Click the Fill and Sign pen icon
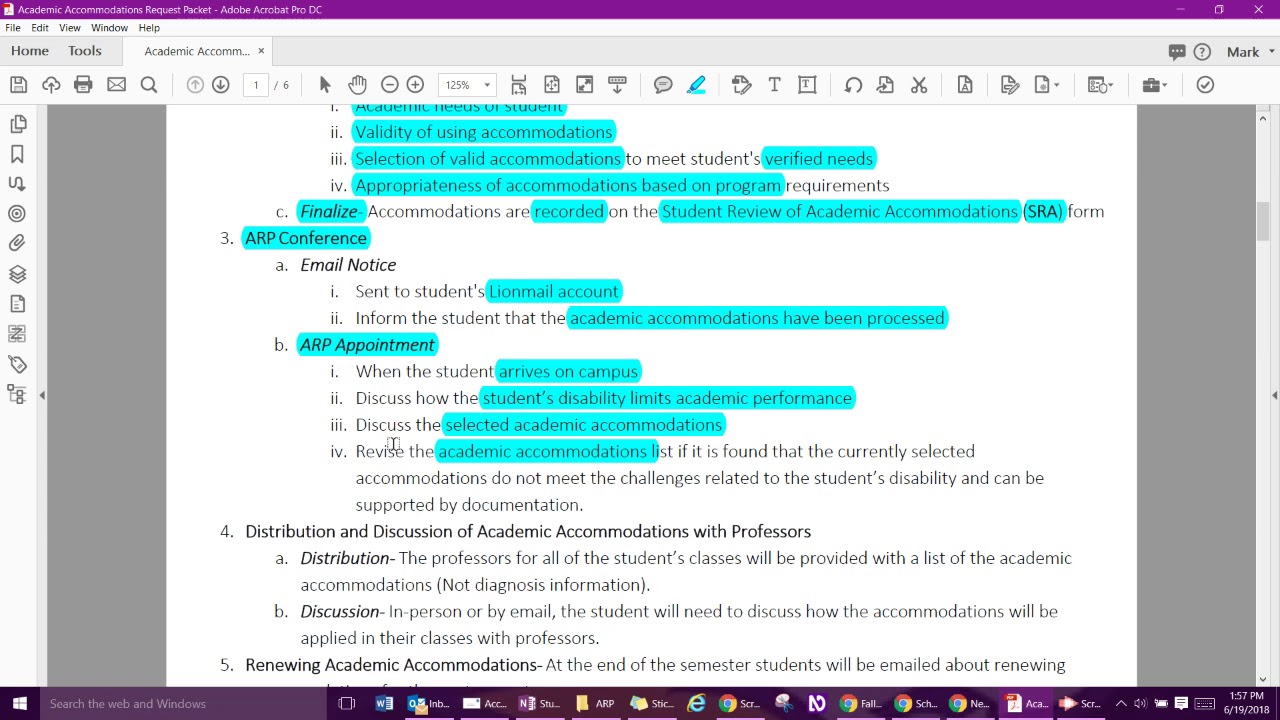Viewport: 1280px width, 720px height. click(1009, 85)
